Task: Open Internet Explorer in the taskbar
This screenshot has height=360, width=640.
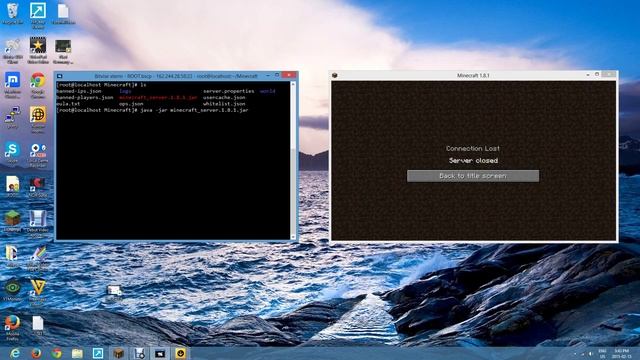Action: pos(15,353)
